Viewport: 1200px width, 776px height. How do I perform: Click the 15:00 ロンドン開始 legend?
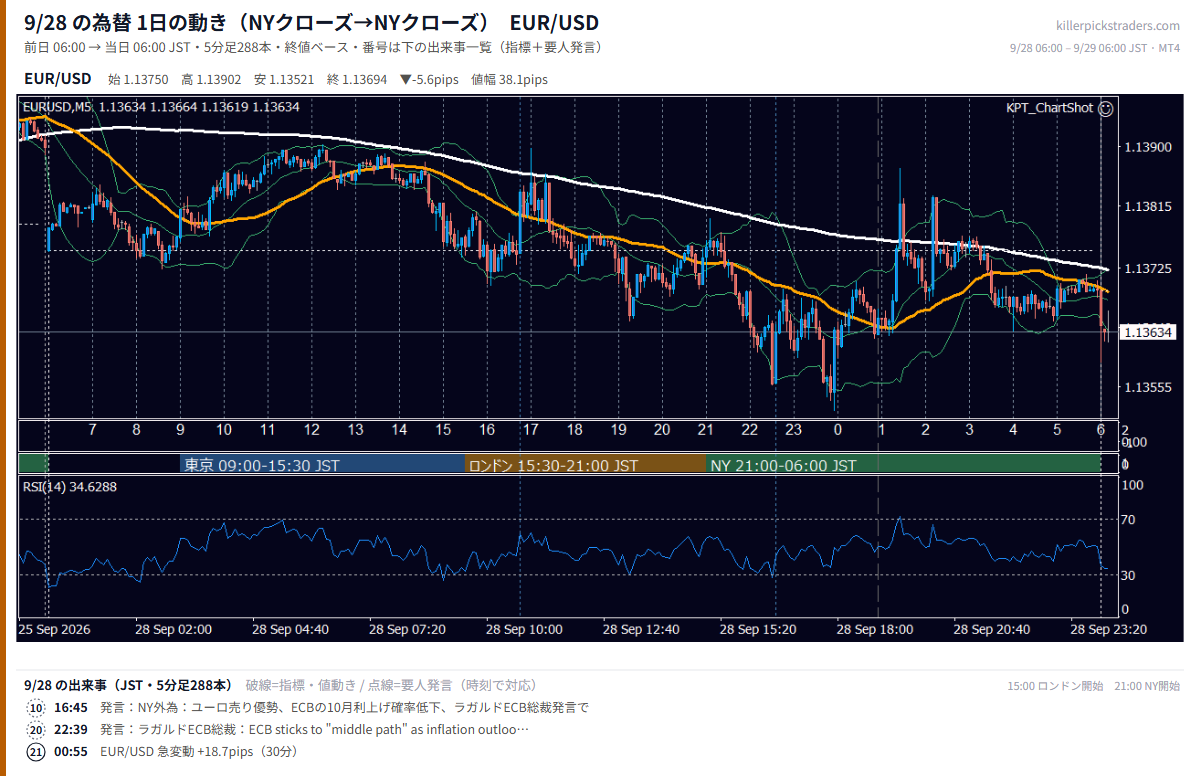[x=1055, y=686]
